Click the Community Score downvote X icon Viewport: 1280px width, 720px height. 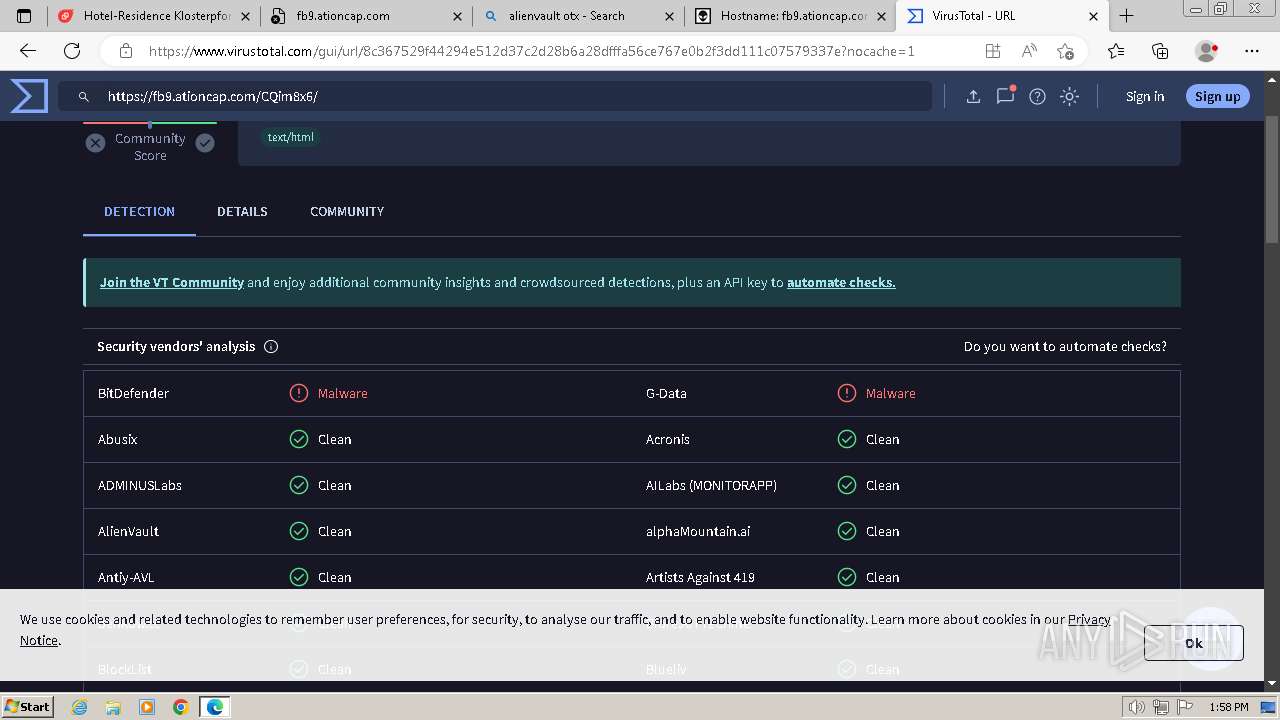point(95,143)
